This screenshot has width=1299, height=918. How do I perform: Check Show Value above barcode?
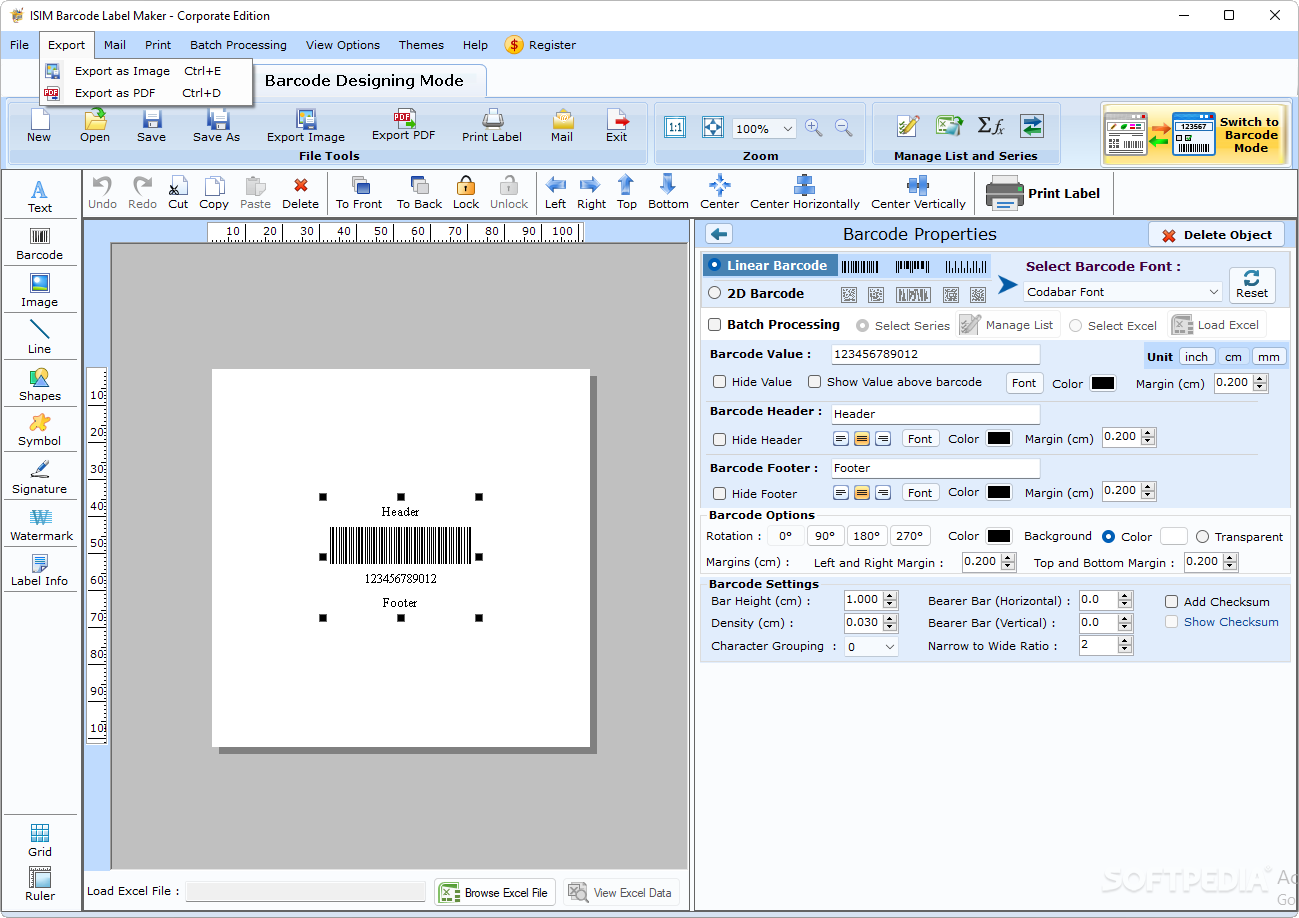pyautogui.click(x=814, y=382)
